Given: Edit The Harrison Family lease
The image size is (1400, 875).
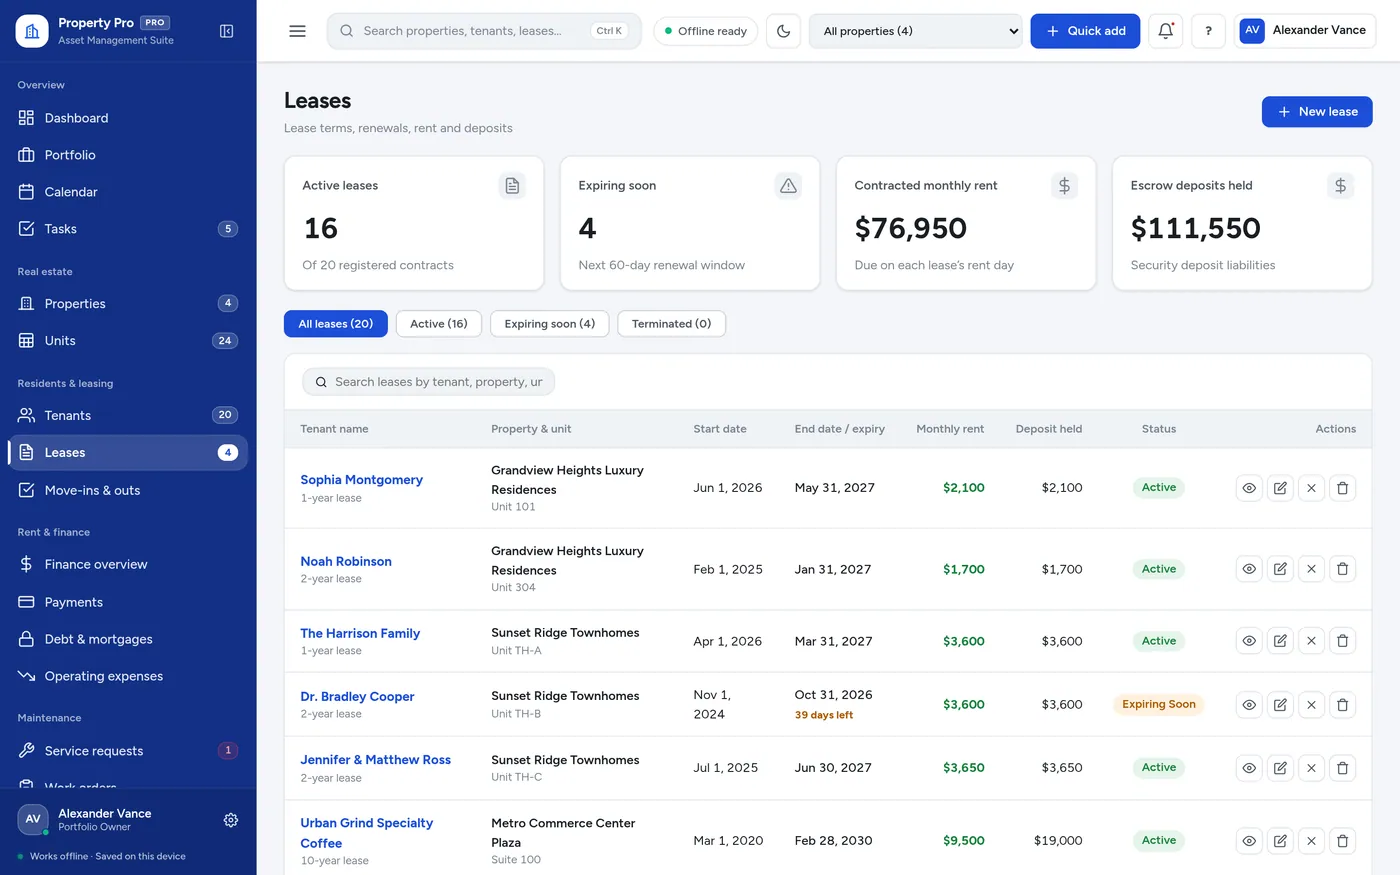Looking at the screenshot, I should pyautogui.click(x=1280, y=641).
